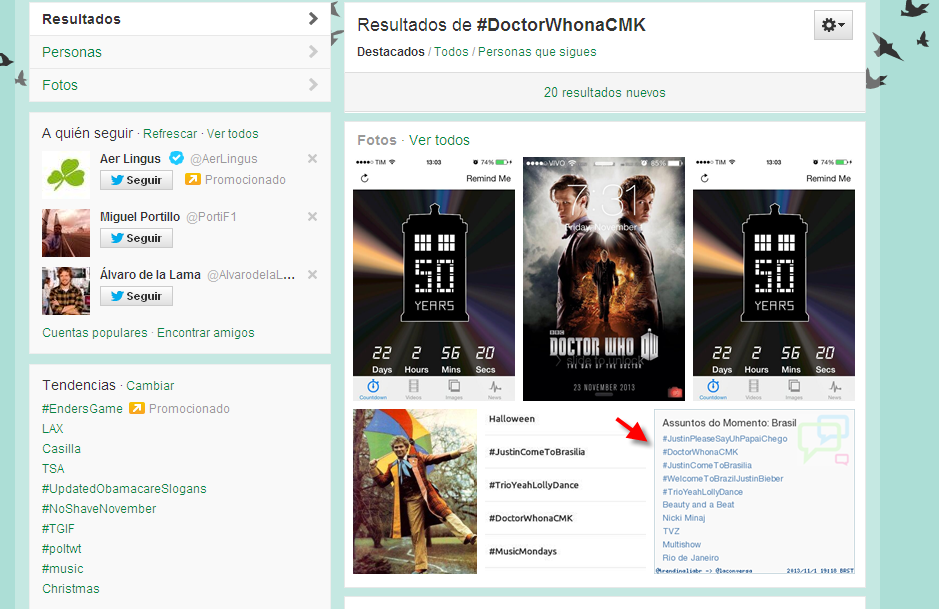Click Aer Lingus shamrock avatar
939x609 pixels.
(x=66, y=174)
